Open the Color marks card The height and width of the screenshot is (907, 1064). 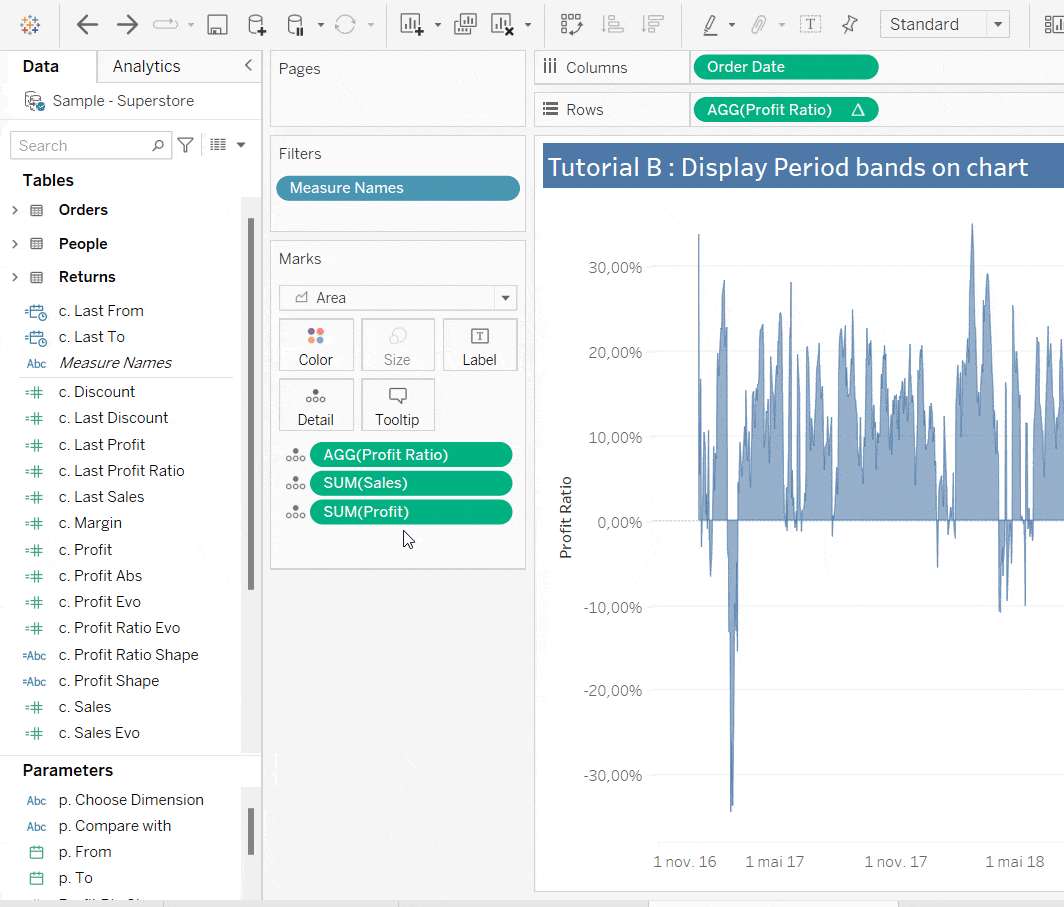(x=316, y=345)
